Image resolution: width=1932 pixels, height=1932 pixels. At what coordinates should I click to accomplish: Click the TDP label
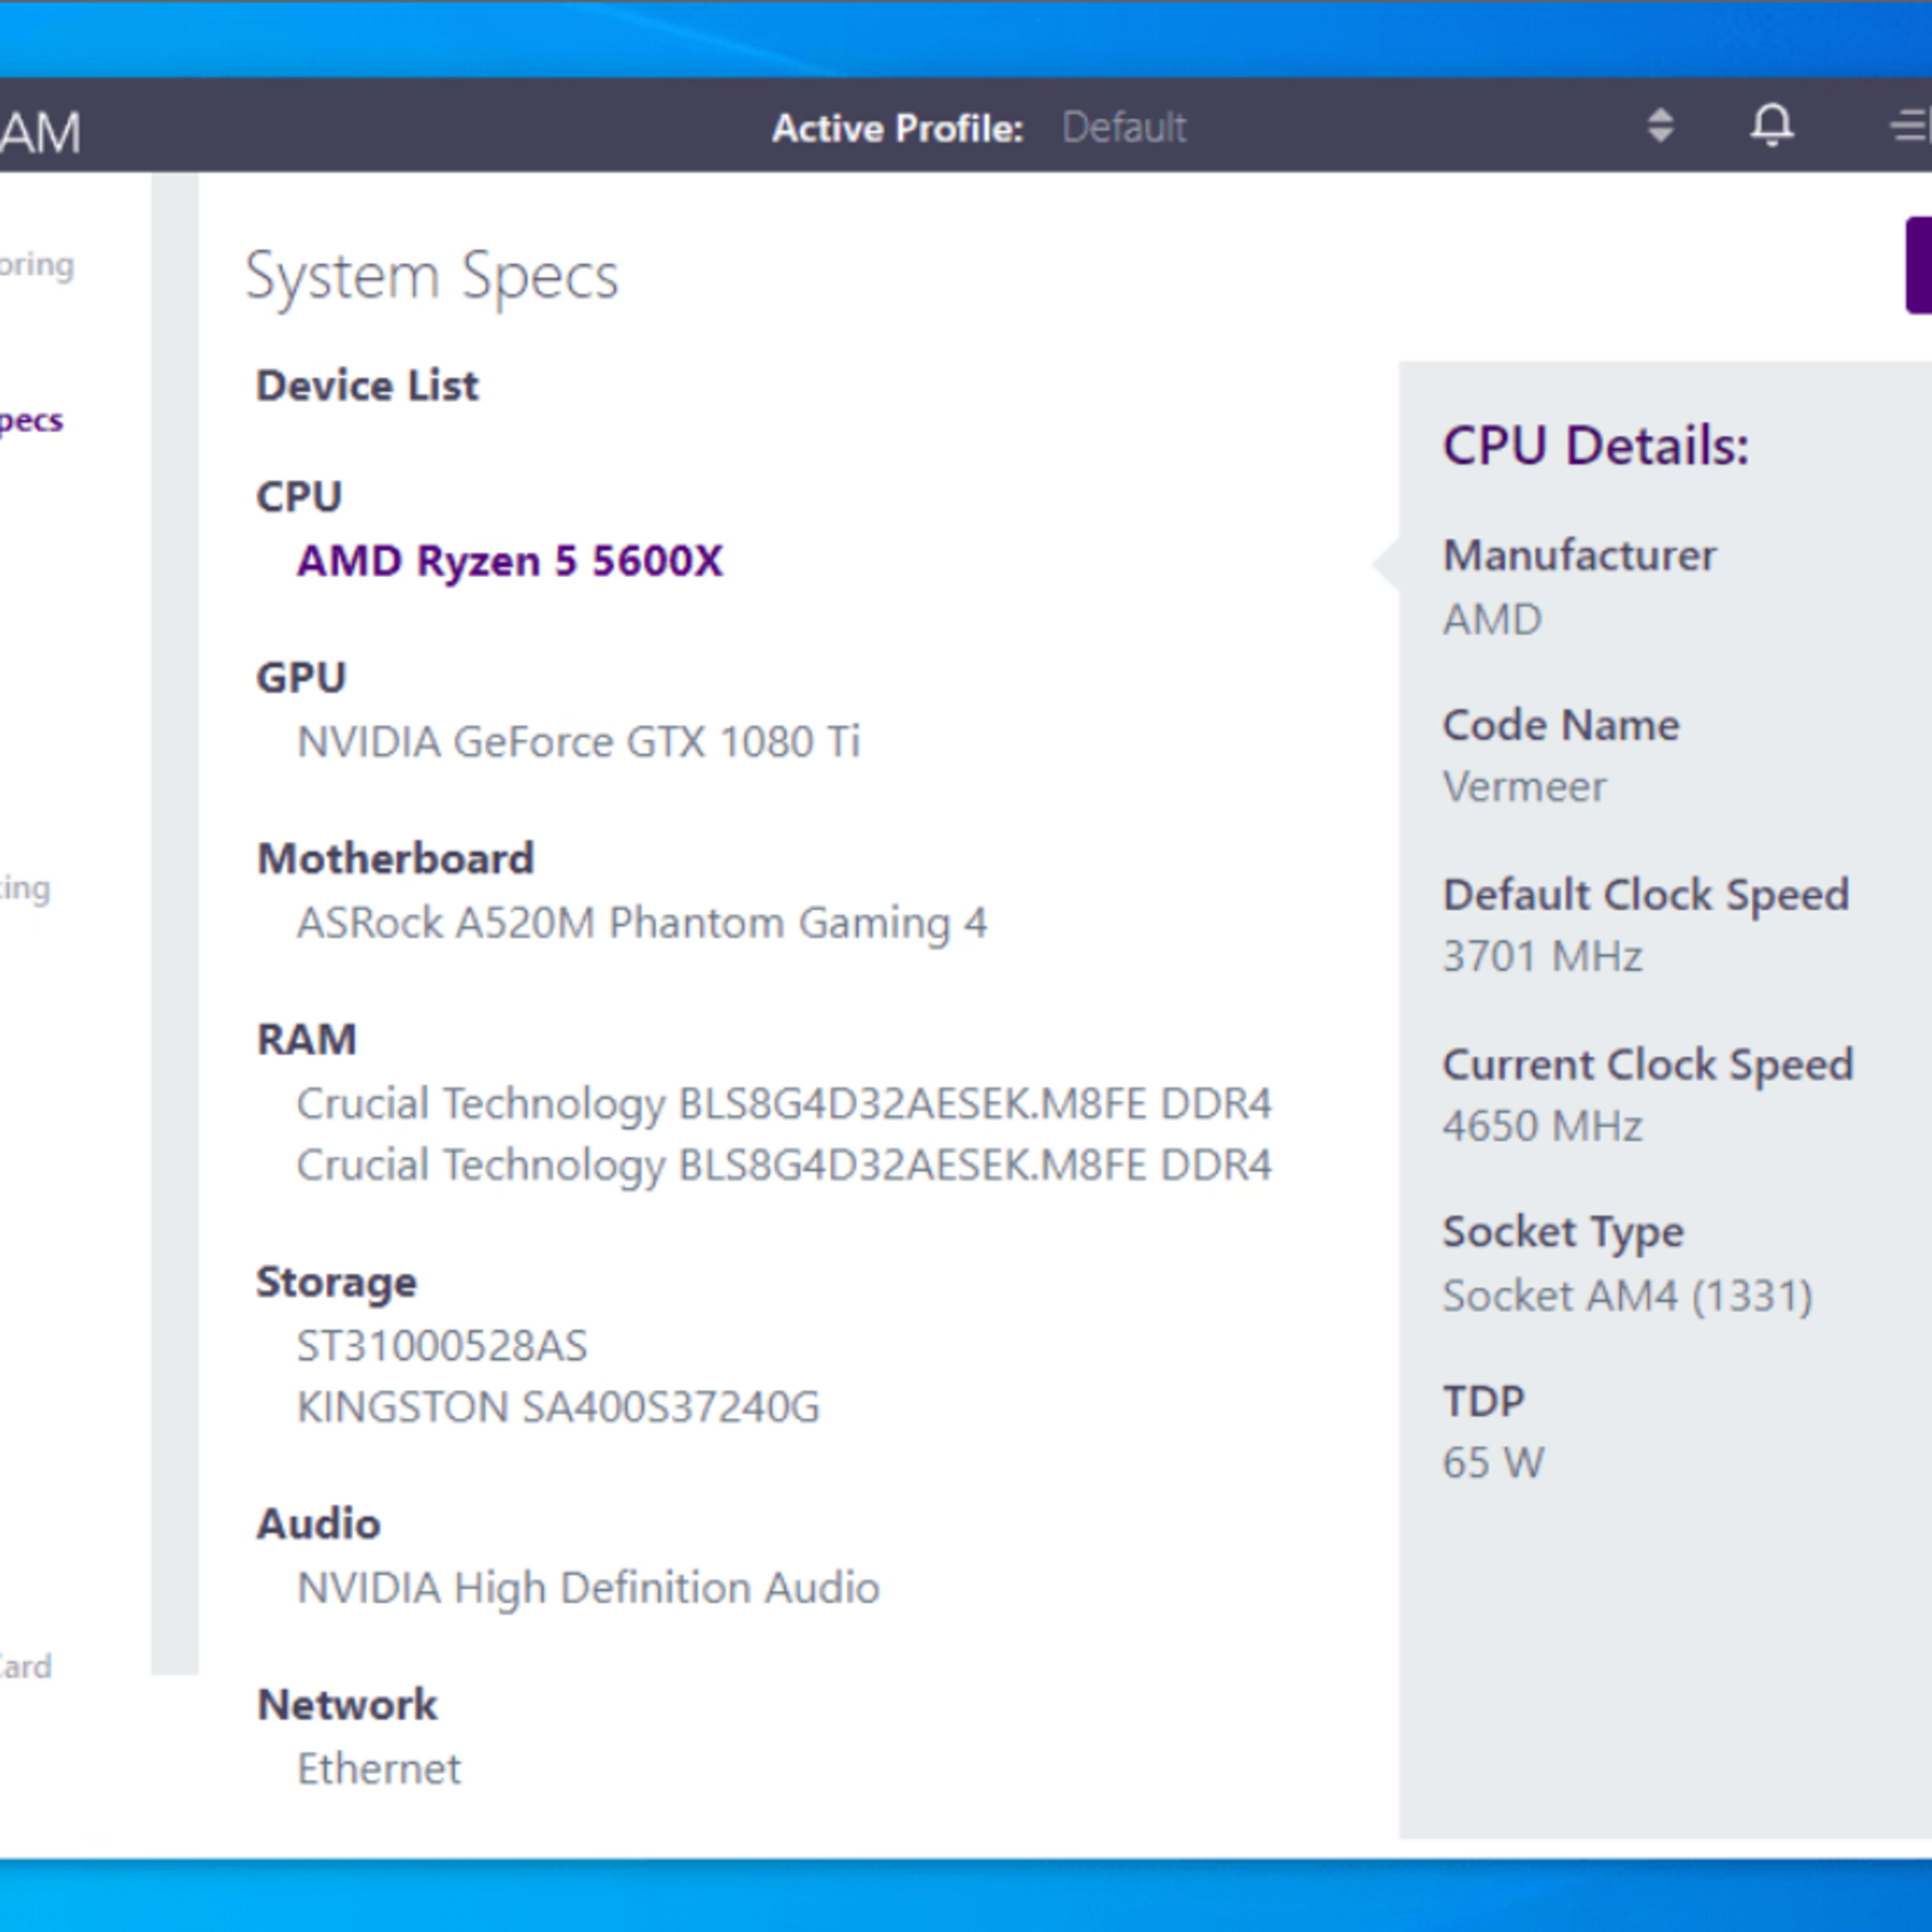[x=1483, y=1402]
